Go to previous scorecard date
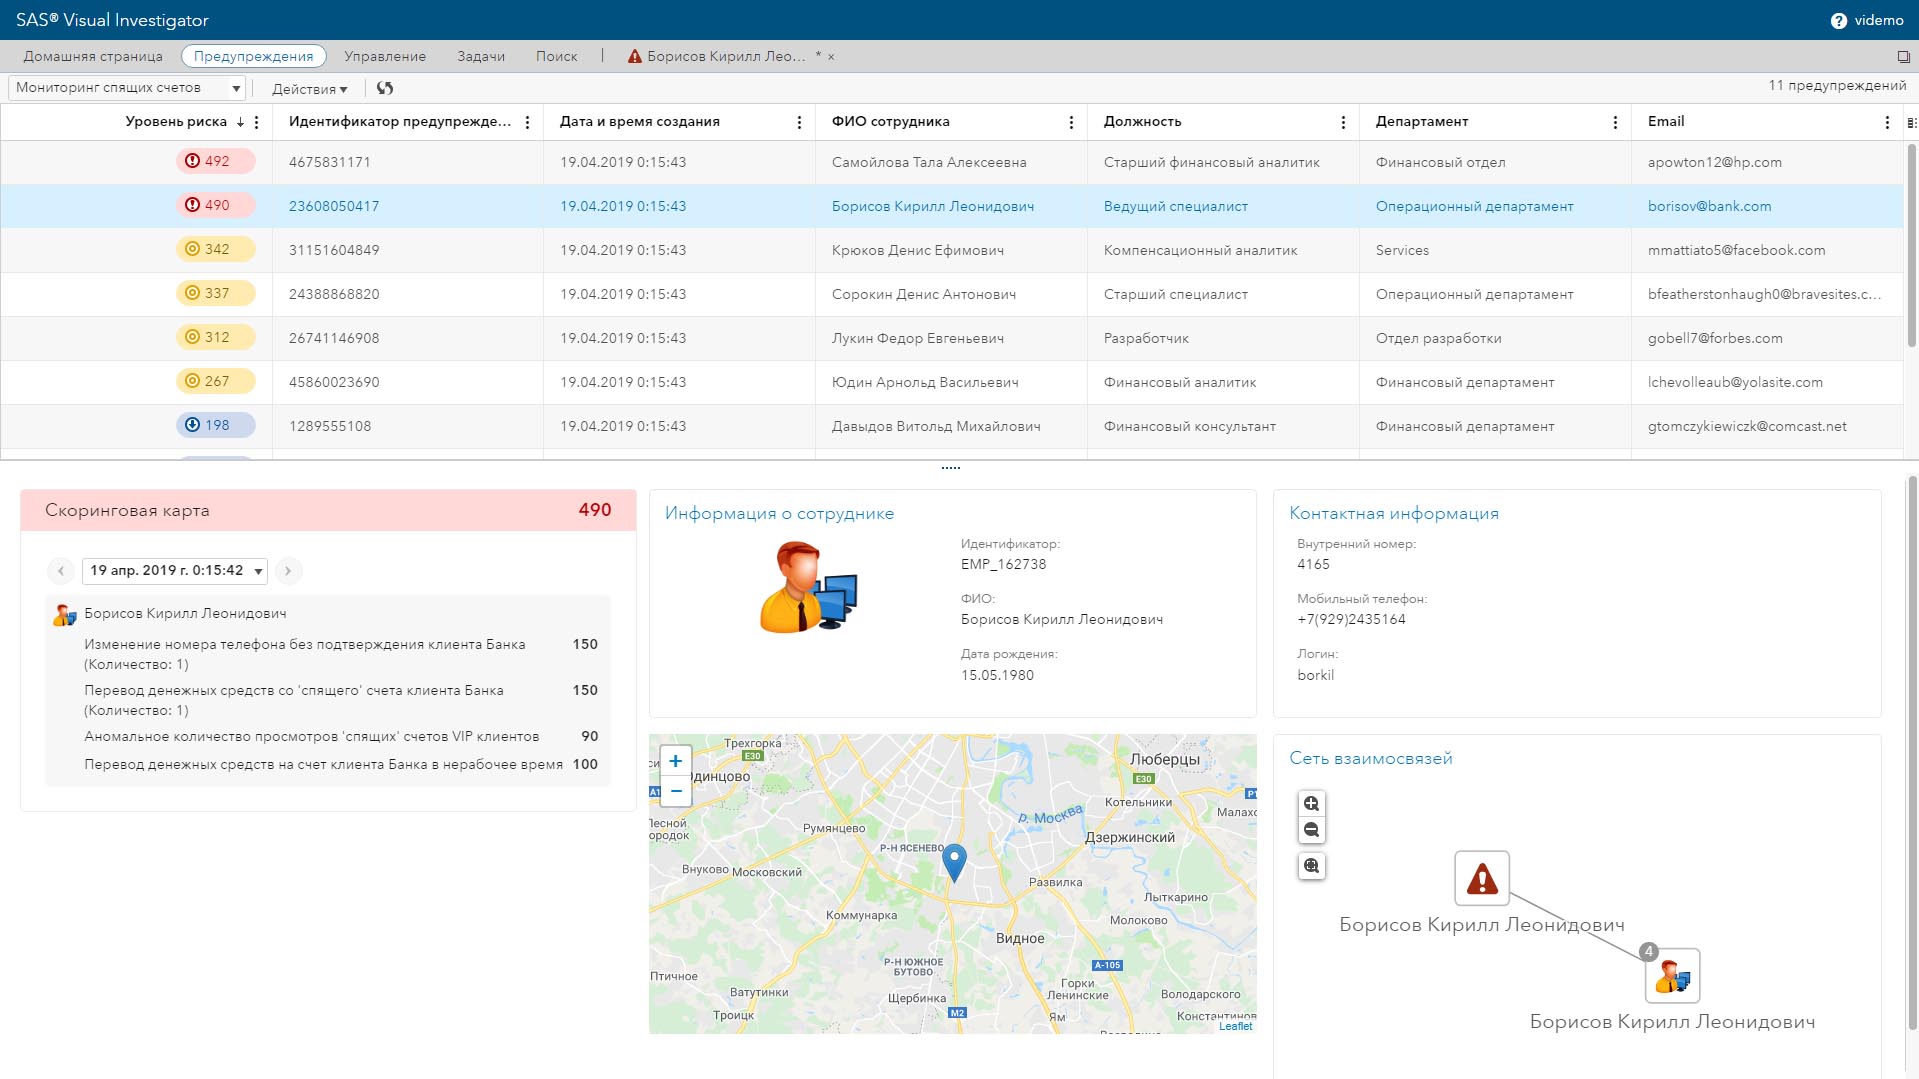The image size is (1919, 1079). [x=61, y=571]
